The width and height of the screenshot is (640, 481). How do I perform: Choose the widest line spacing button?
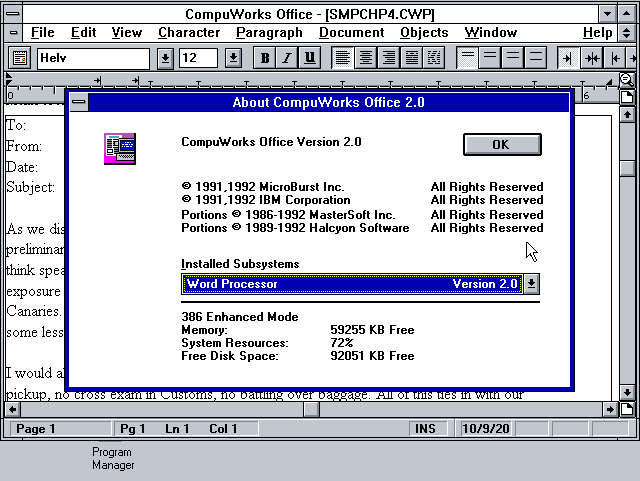click(536, 58)
